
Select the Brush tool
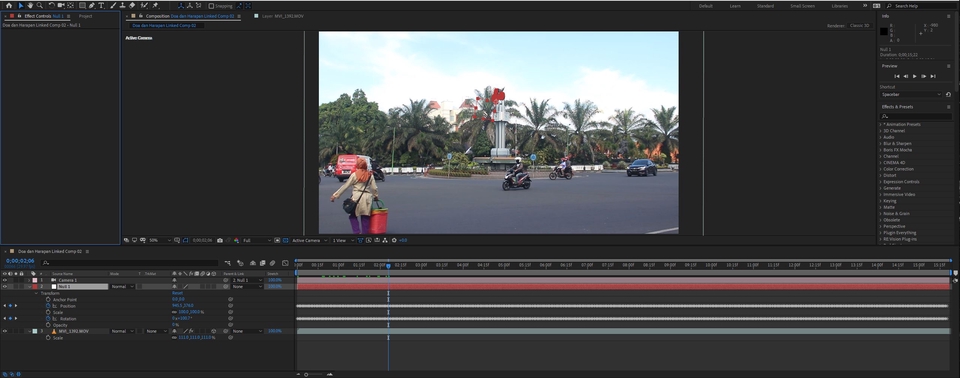click(113, 6)
